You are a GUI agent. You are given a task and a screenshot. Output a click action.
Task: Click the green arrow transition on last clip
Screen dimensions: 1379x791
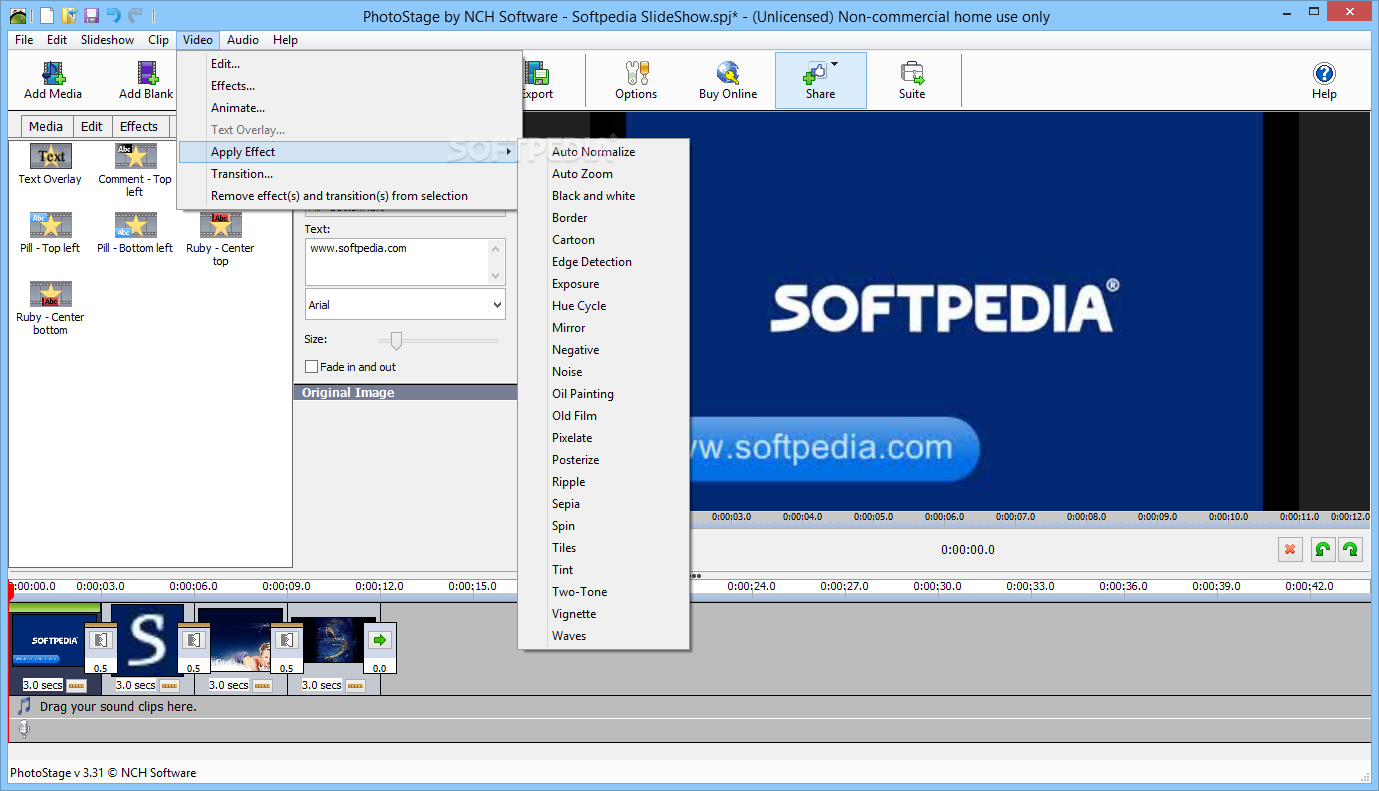tap(379, 640)
